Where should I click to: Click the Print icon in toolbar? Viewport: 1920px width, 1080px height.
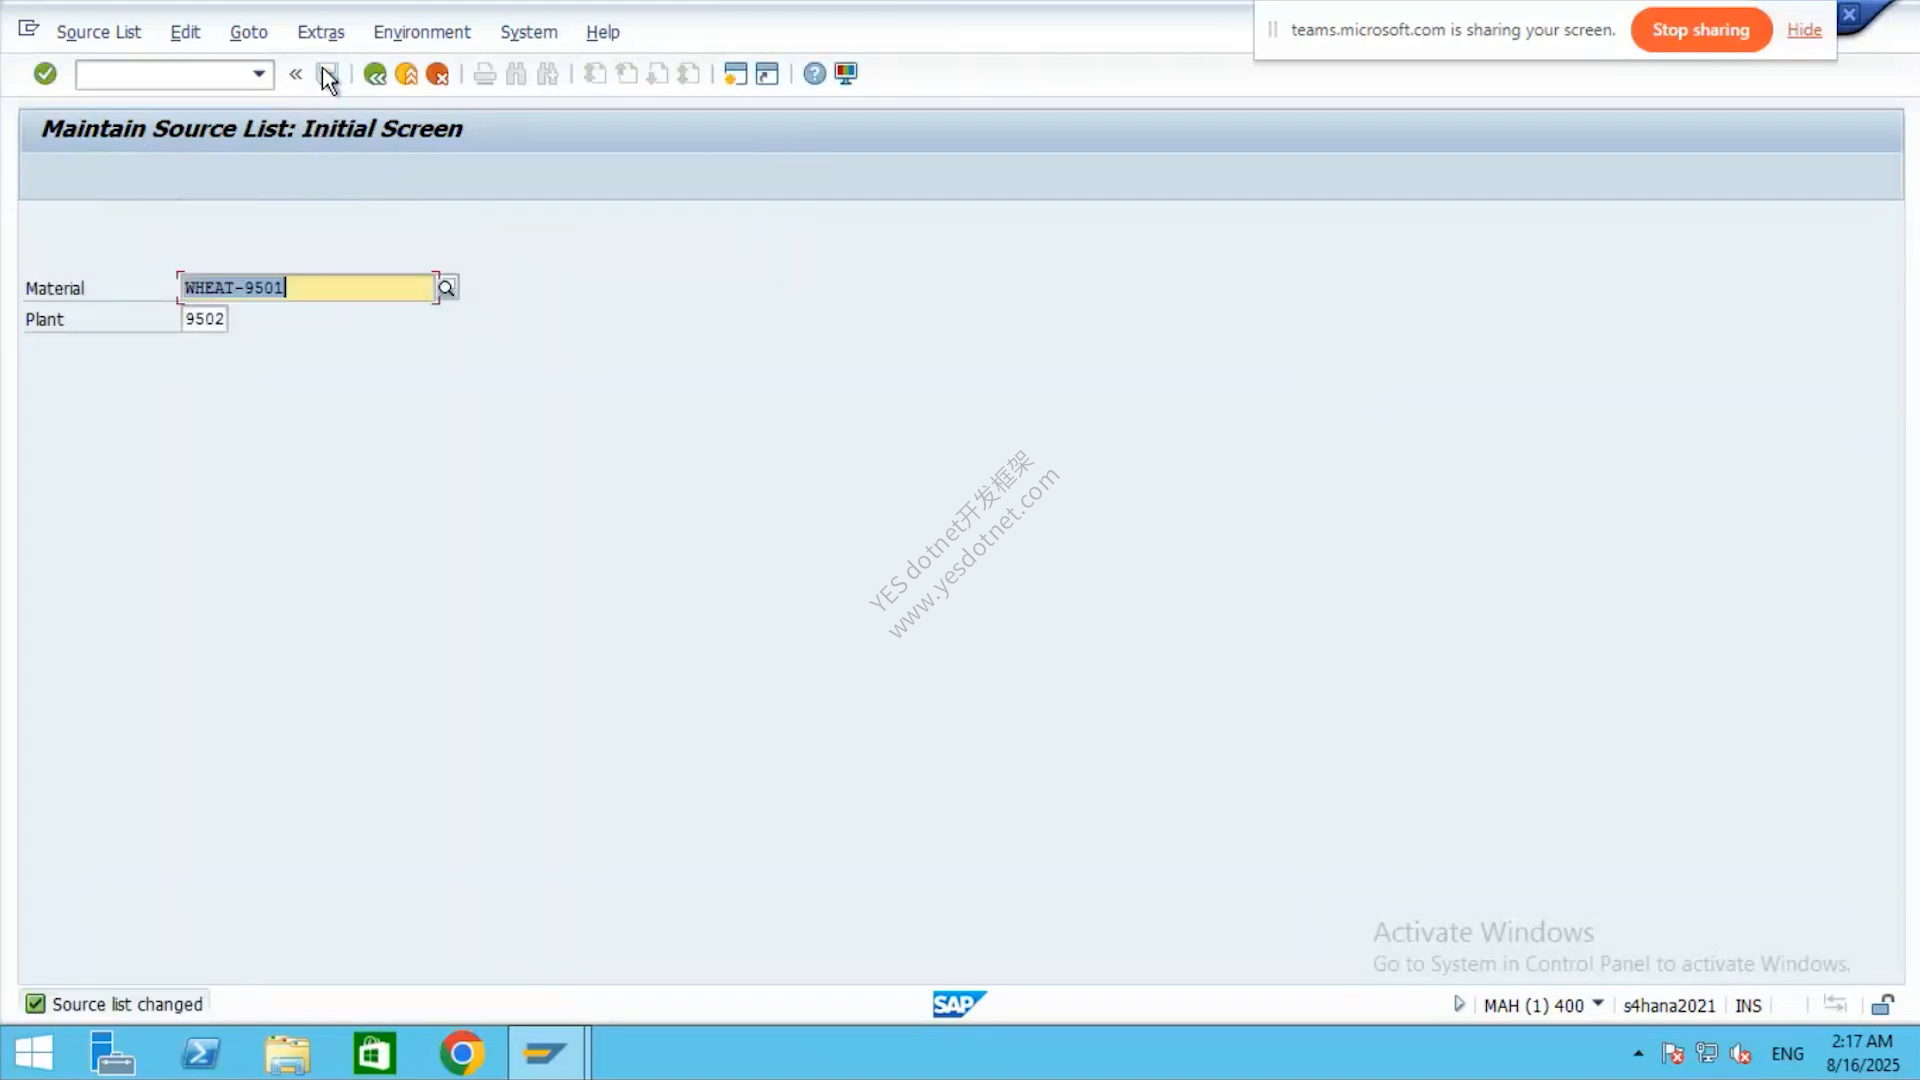tap(485, 74)
